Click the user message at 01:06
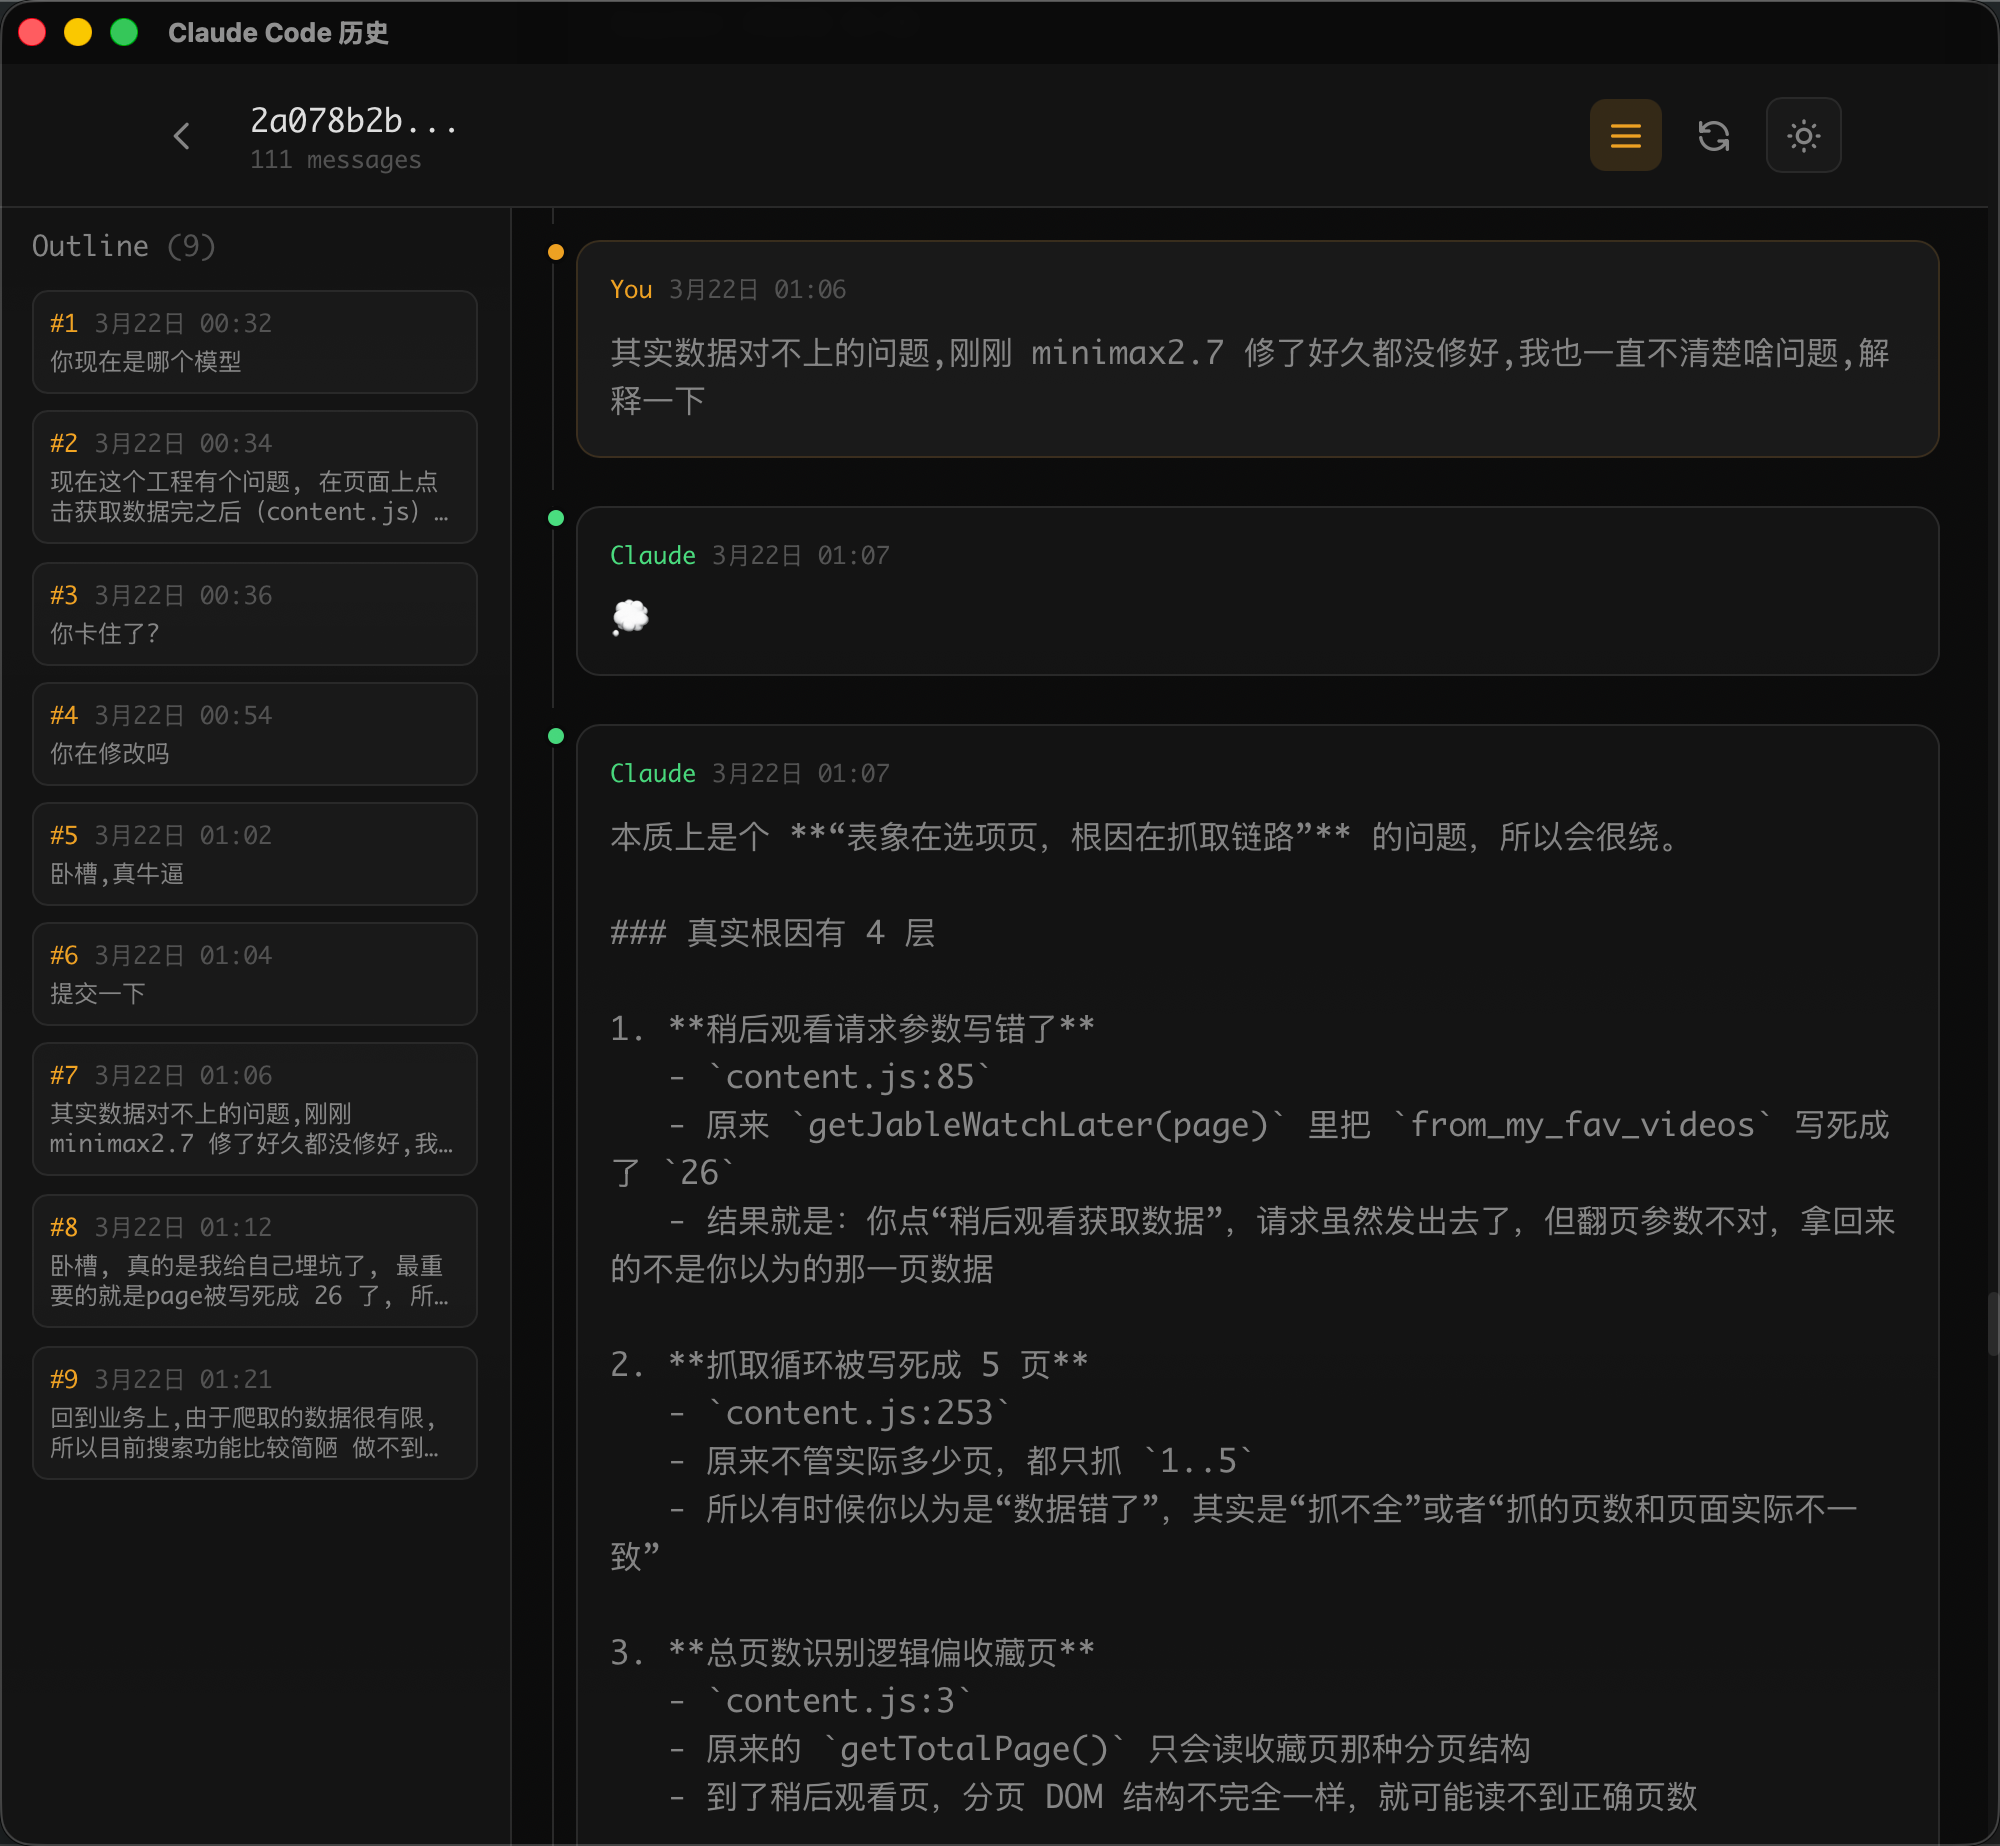The width and height of the screenshot is (2000, 1846). pyautogui.click(x=1257, y=350)
